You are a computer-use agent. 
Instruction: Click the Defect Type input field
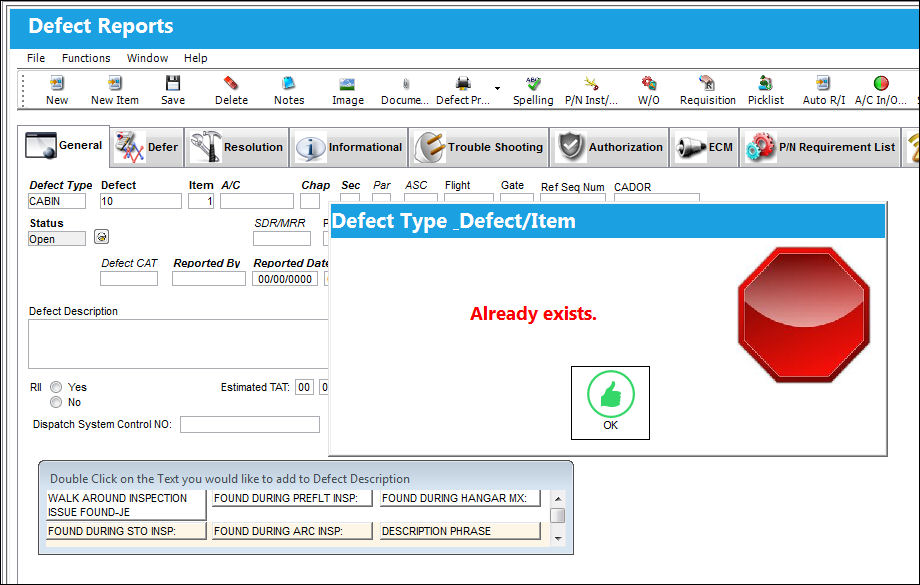click(57, 201)
